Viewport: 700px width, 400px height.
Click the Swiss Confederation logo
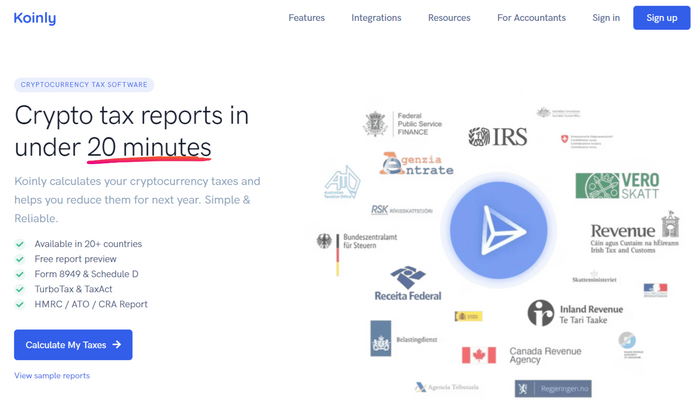pyautogui.click(x=587, y=141)
